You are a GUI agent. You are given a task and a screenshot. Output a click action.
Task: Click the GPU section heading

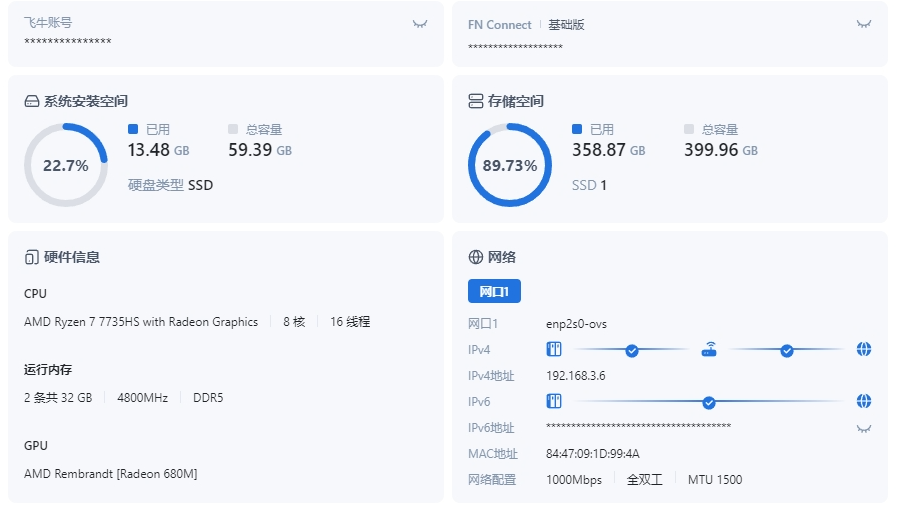[x=35, y=446]
